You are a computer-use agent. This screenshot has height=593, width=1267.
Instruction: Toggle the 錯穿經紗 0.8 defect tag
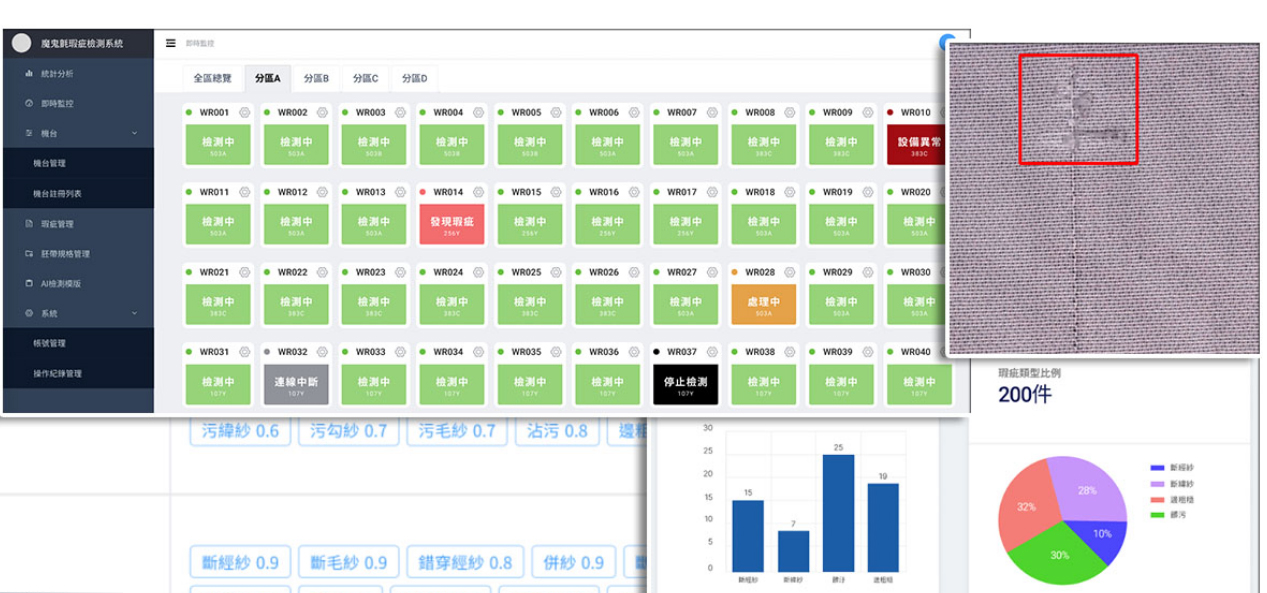(464, 562)
